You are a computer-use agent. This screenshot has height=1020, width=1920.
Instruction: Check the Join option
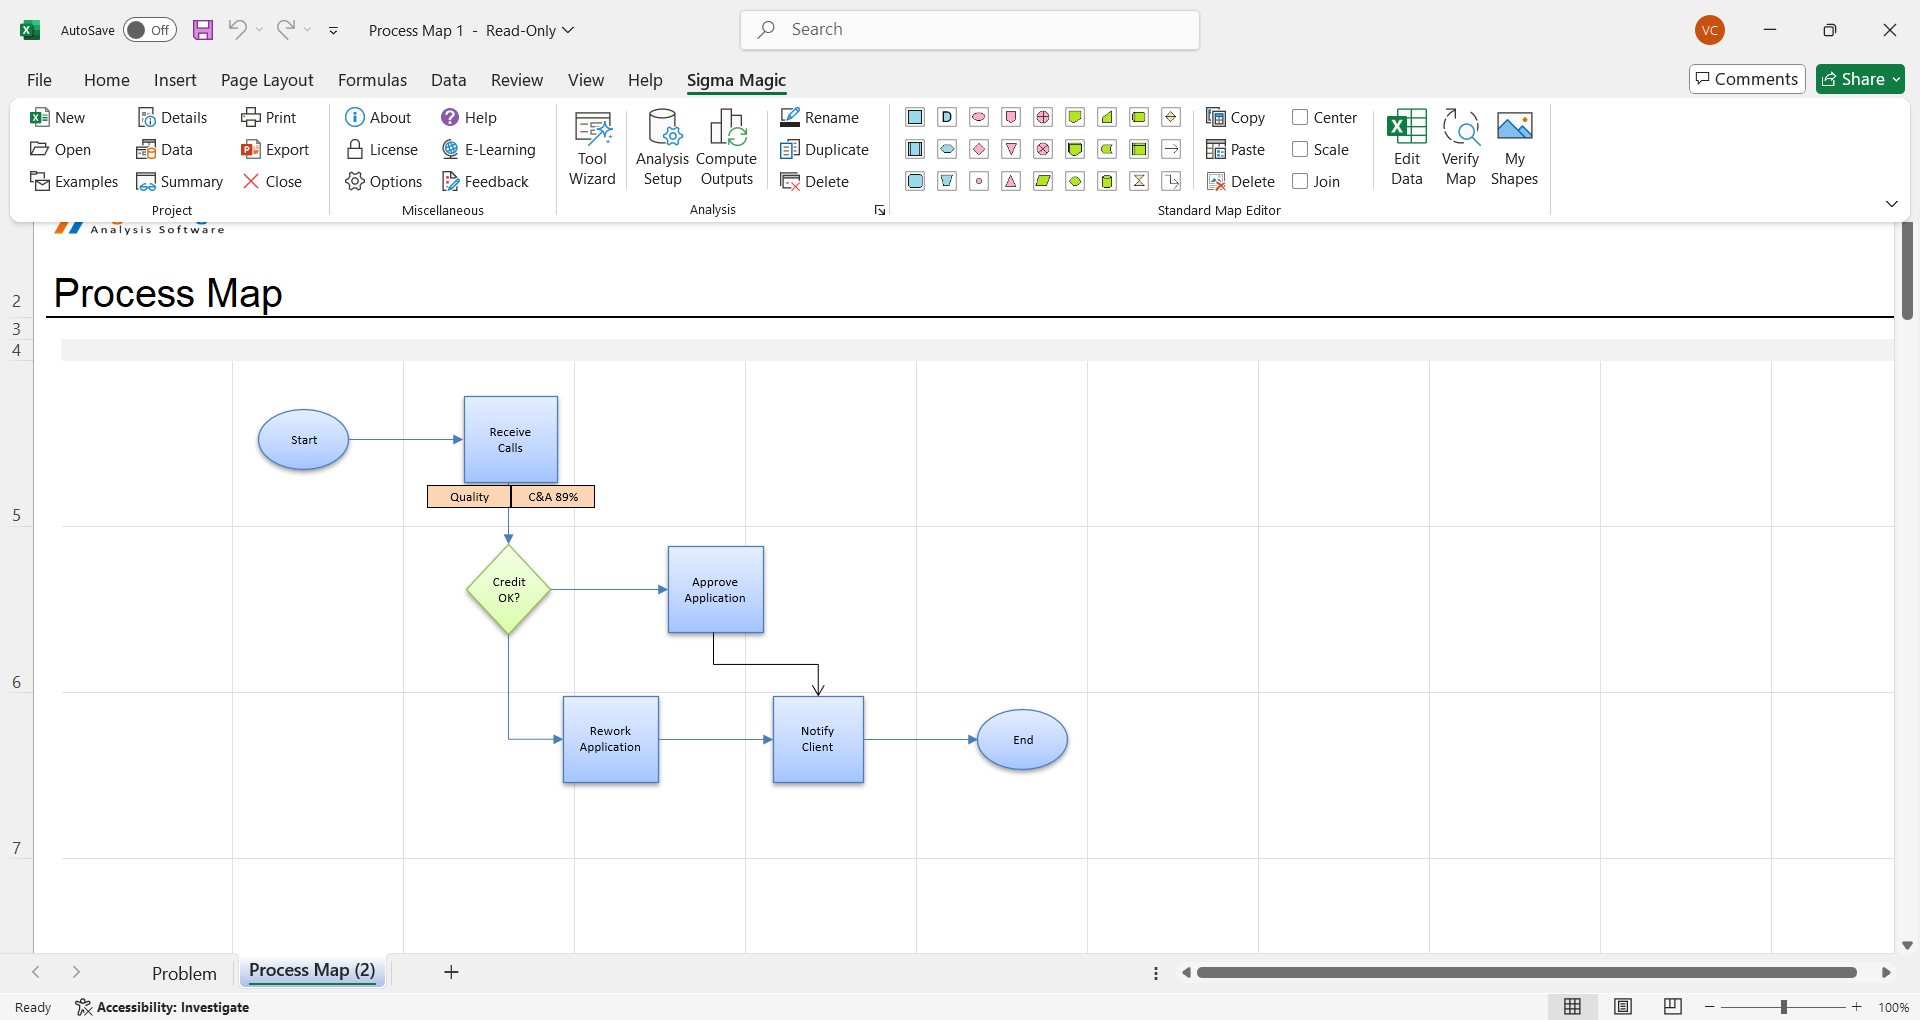(x=1300, y=182)
